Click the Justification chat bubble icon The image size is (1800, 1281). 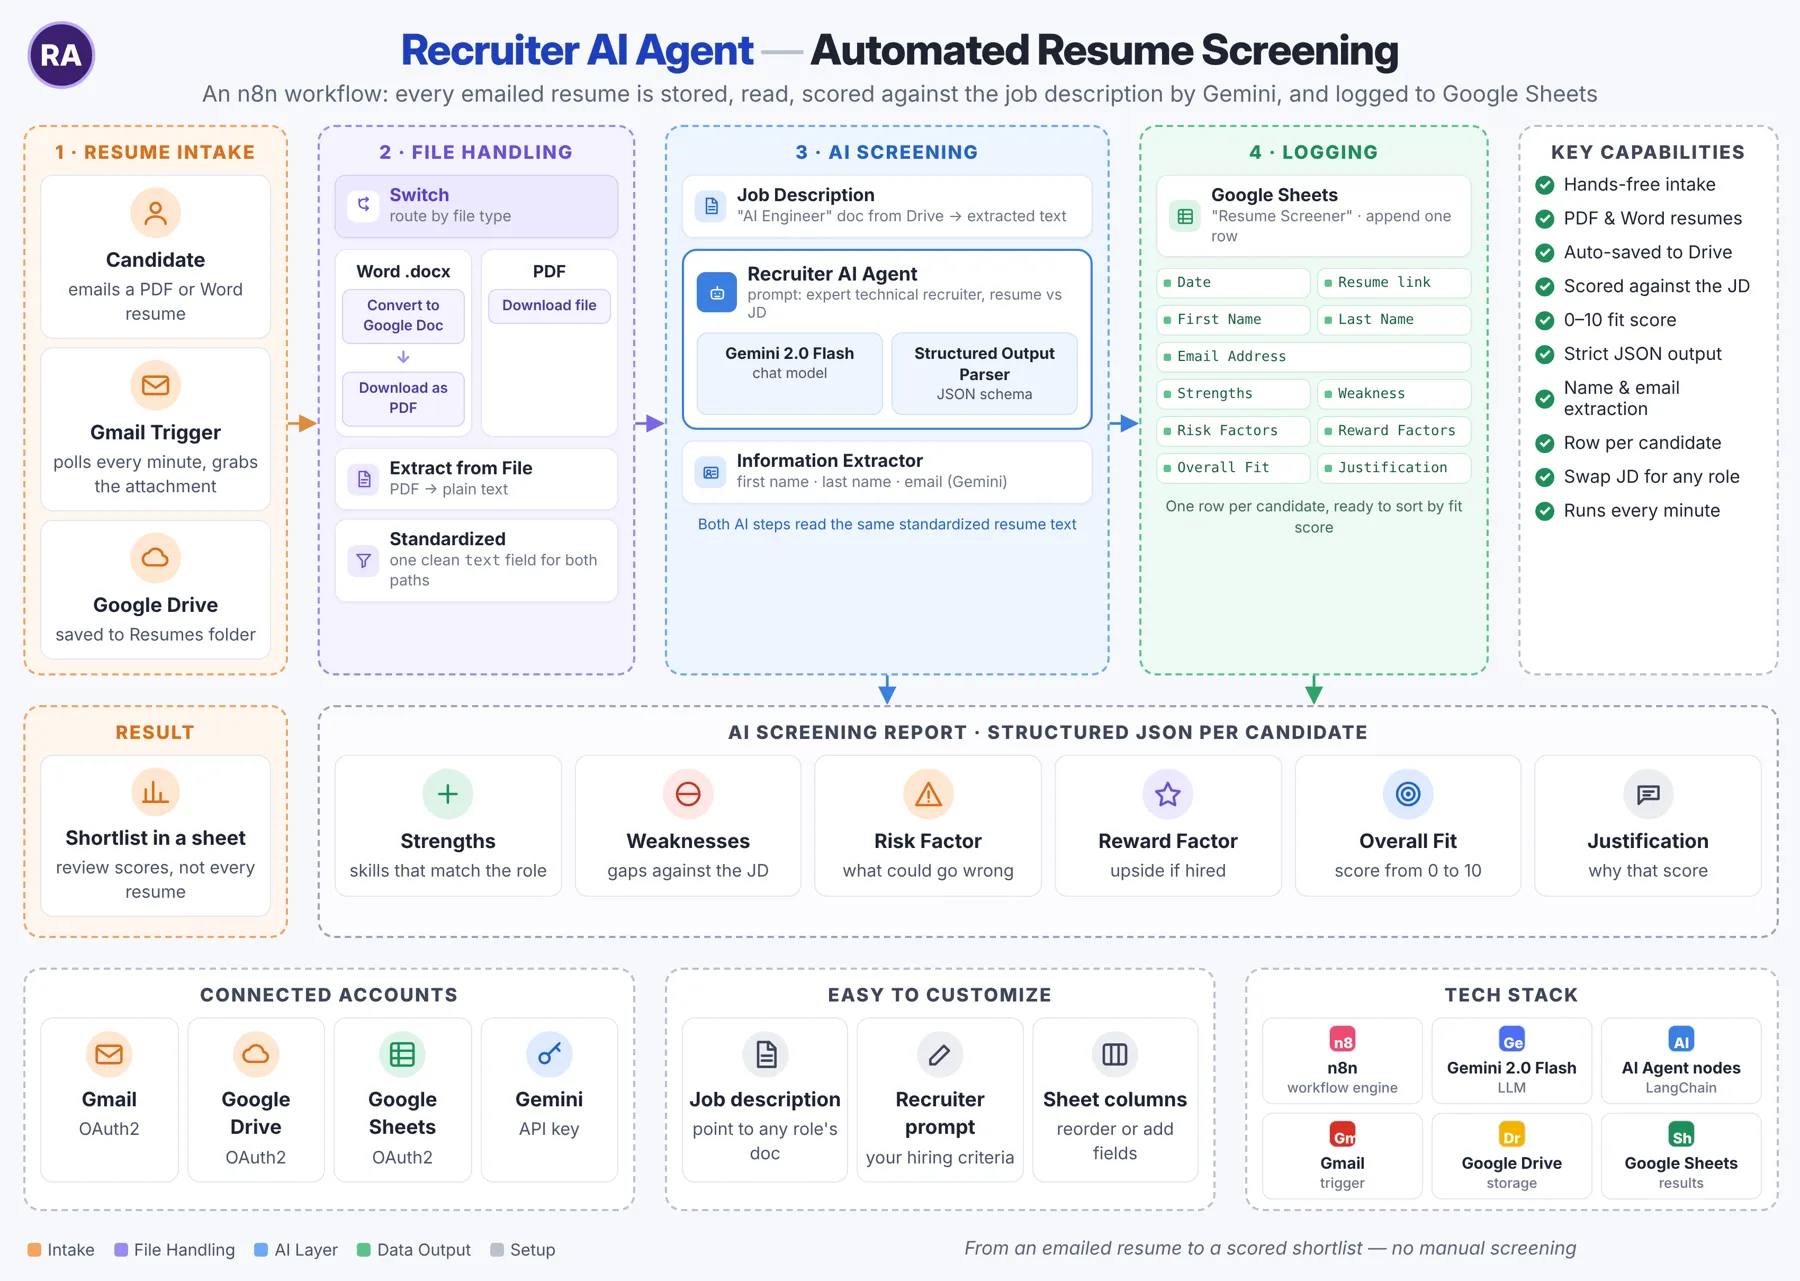(x=1648, y=794)
